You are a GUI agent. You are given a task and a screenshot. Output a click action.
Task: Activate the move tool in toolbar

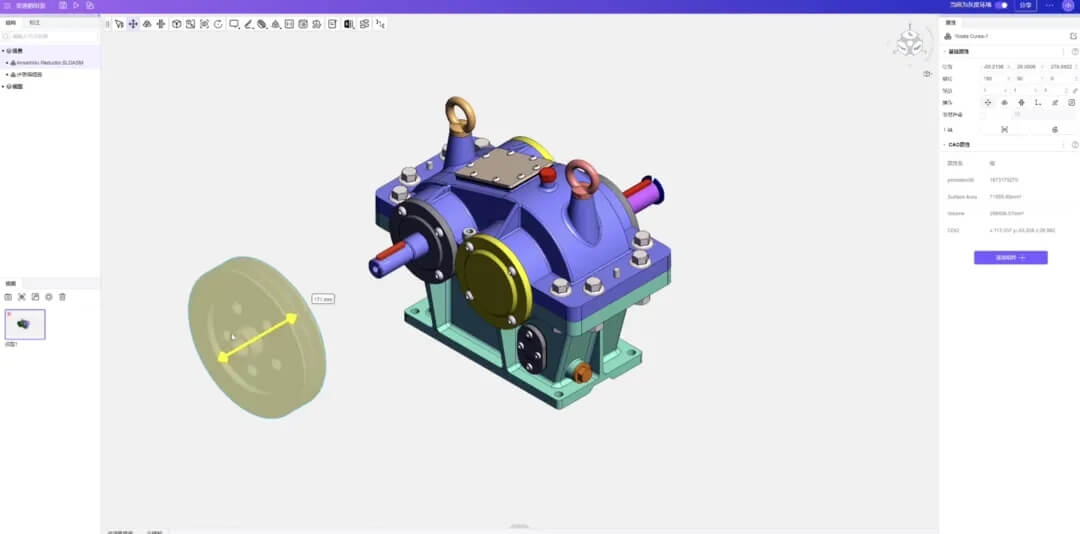[x=133, y=23]
